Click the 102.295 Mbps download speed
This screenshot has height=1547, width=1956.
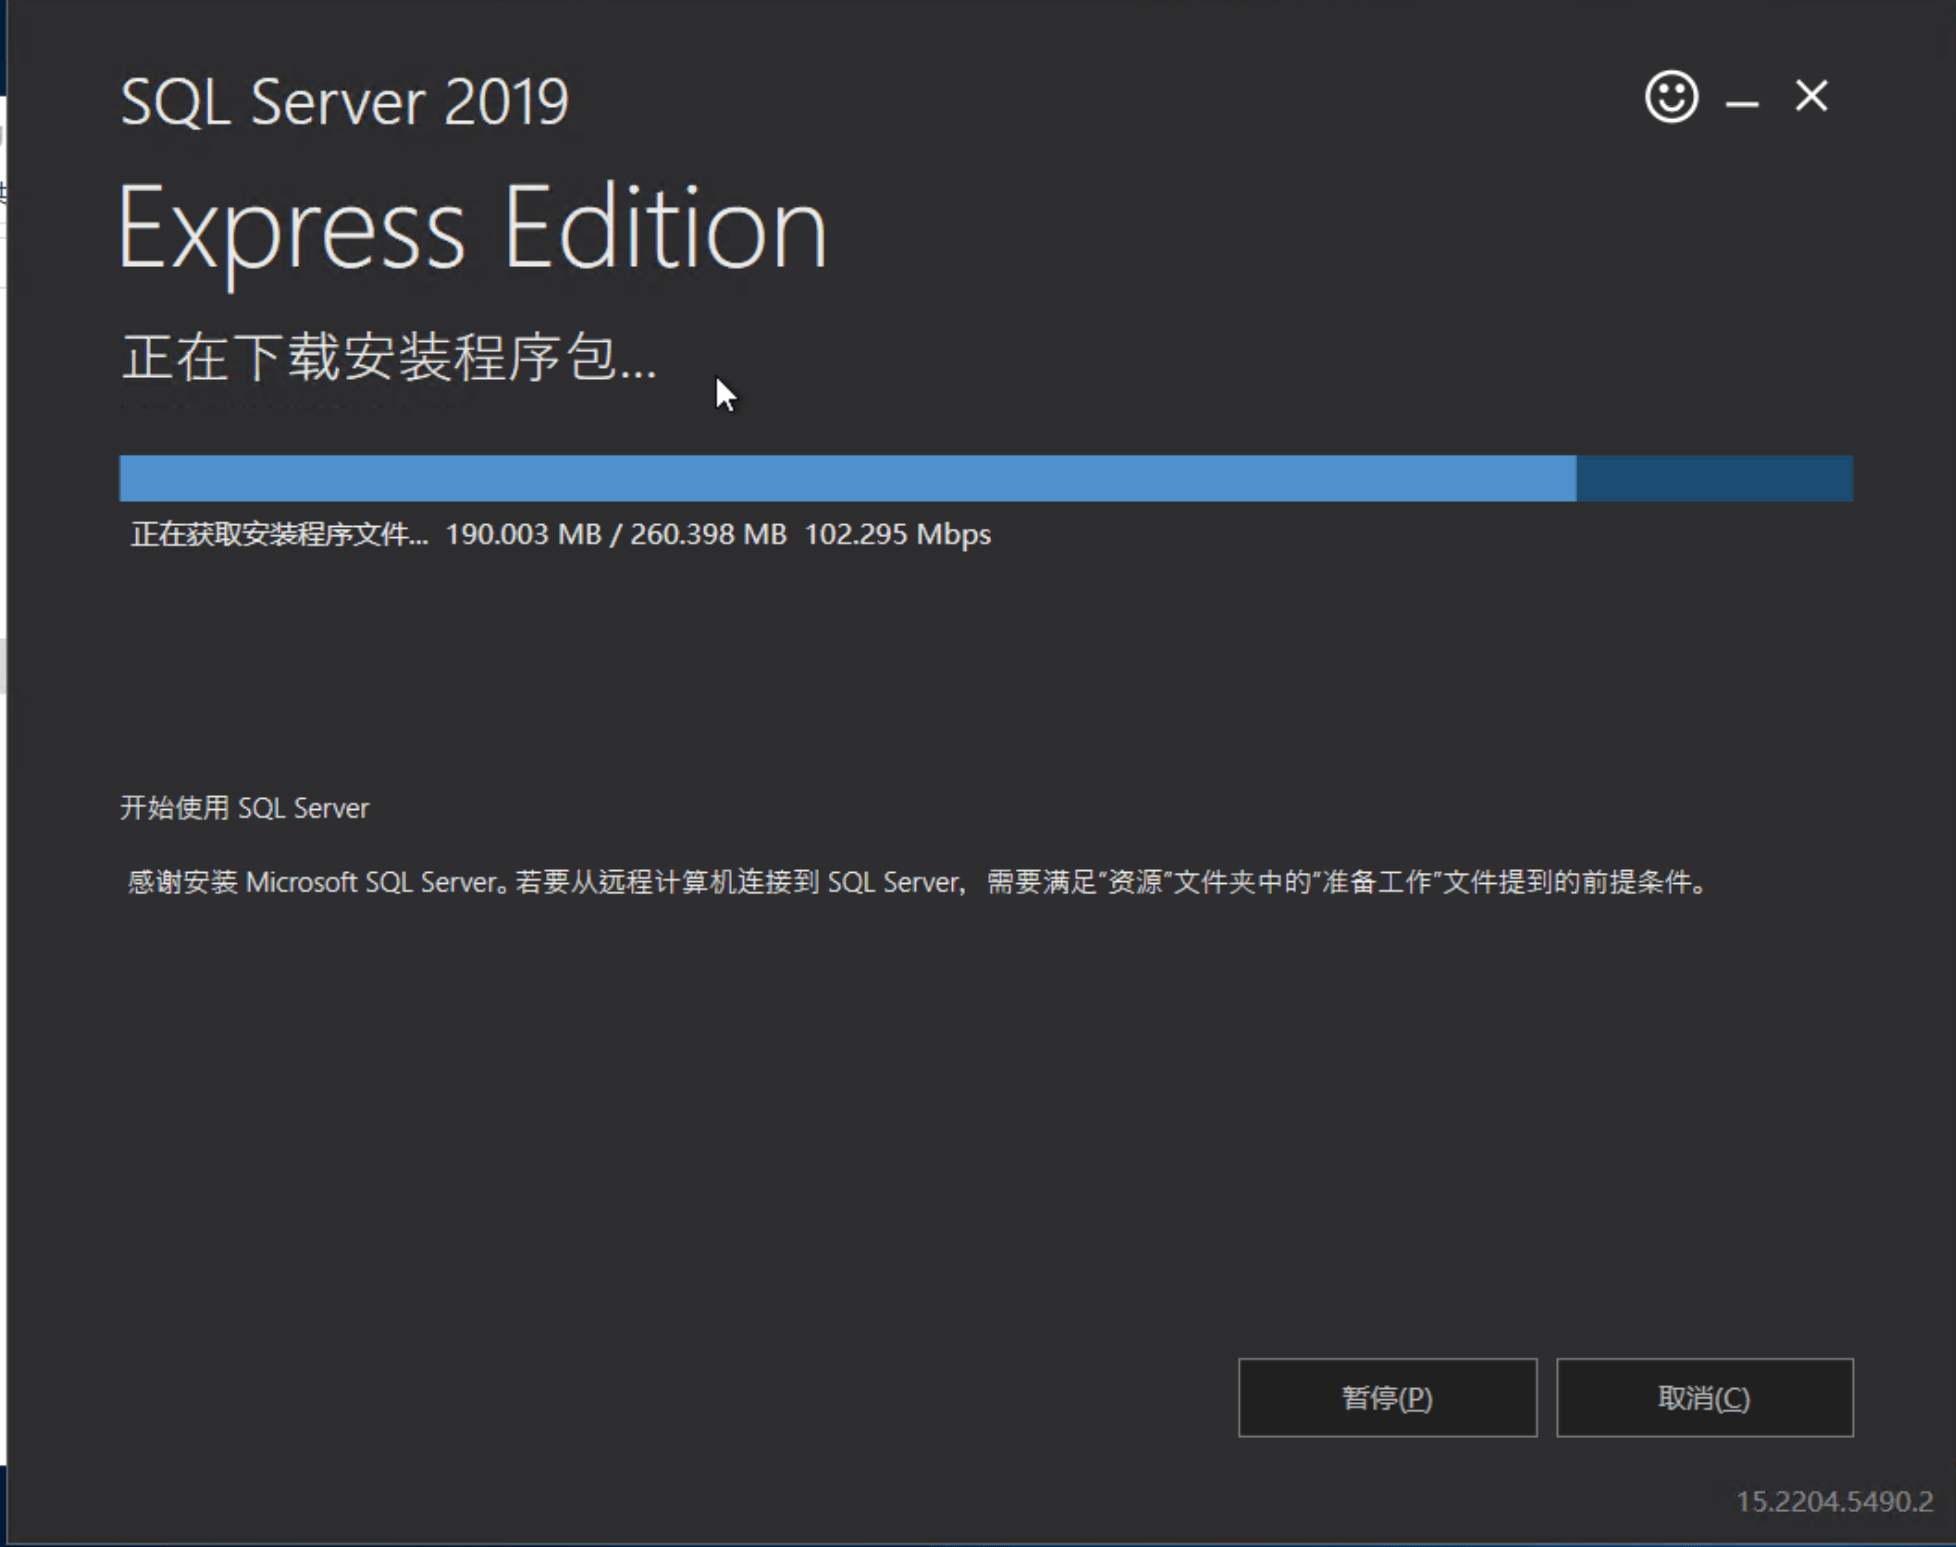(x=897, y=535)
